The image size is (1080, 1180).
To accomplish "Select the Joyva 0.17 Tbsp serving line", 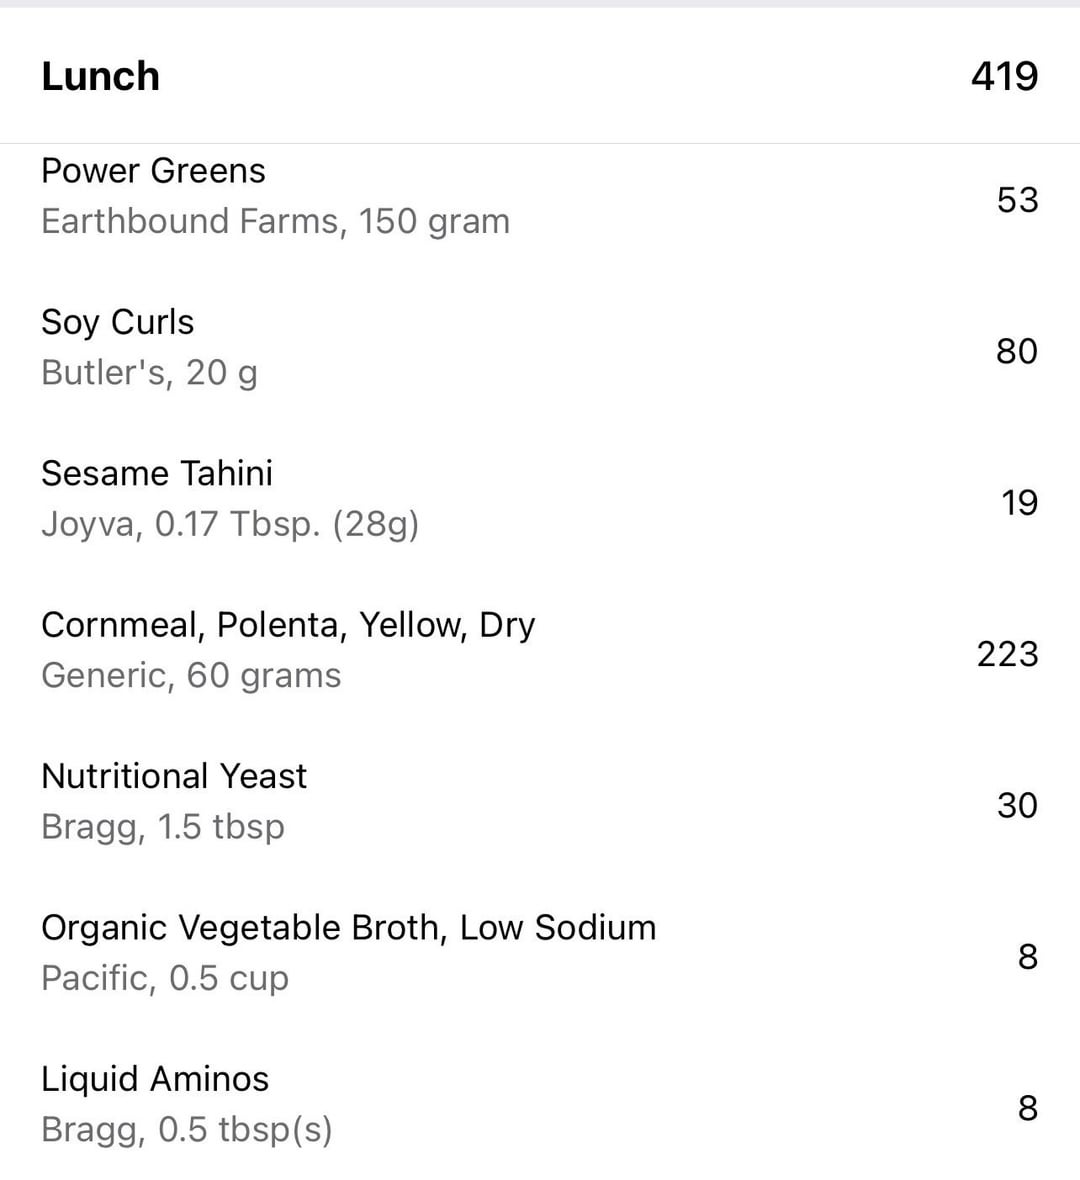I will point(230,524).
